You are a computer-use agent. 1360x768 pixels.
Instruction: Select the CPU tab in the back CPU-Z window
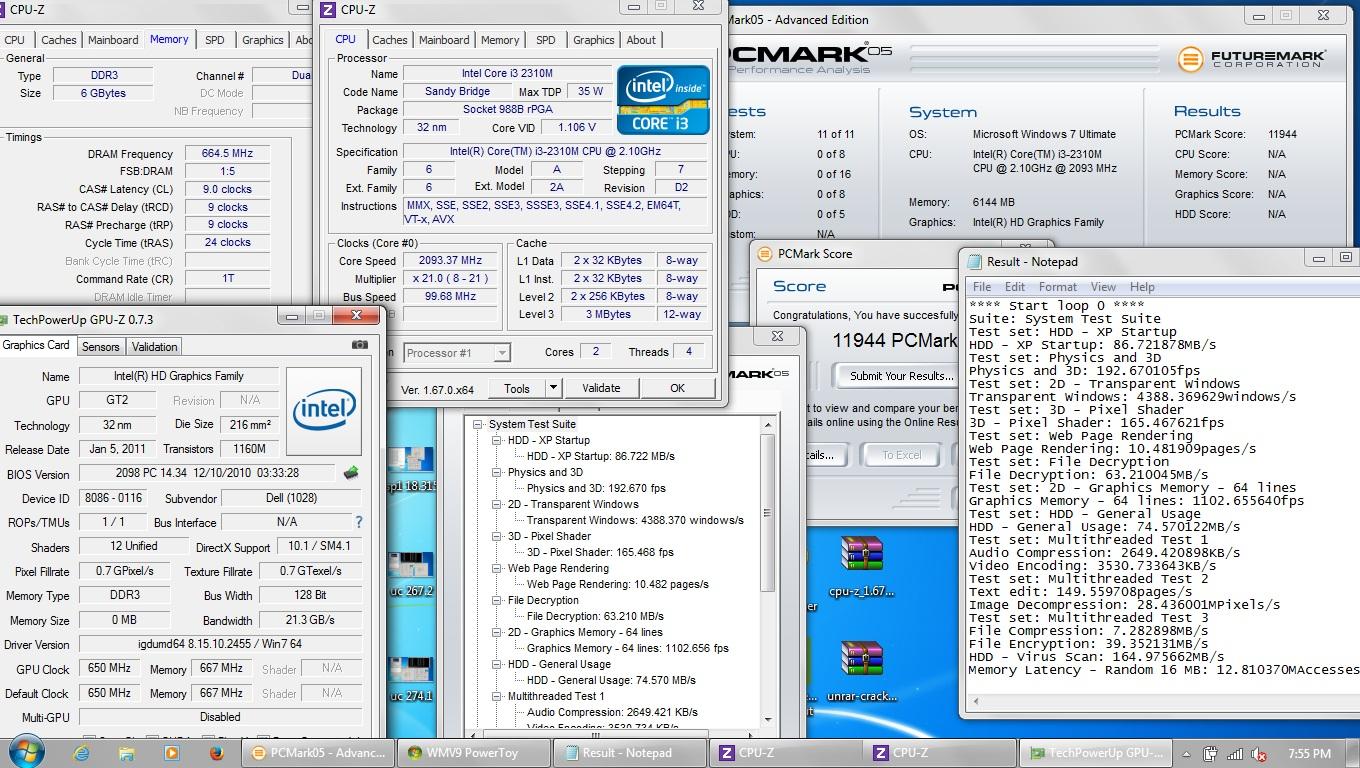pyautogui.click(x=15, y=40)
